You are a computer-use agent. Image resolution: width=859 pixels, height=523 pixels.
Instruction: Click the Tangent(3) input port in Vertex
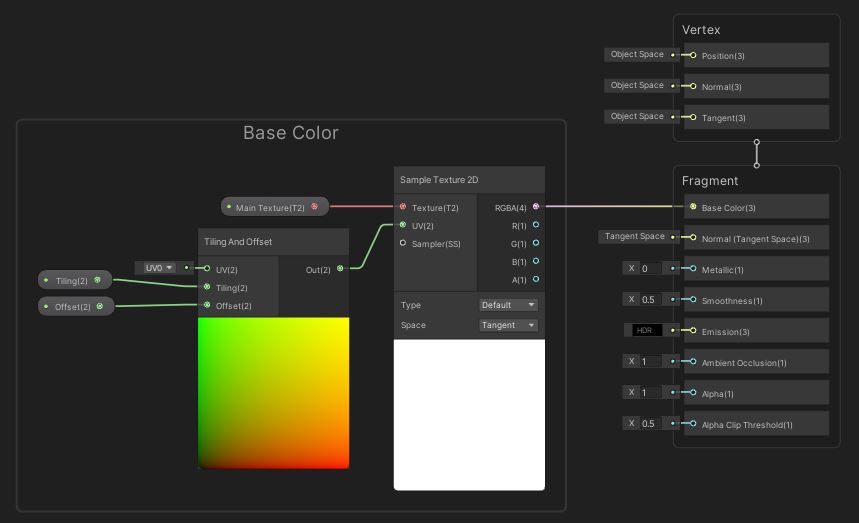693,117
